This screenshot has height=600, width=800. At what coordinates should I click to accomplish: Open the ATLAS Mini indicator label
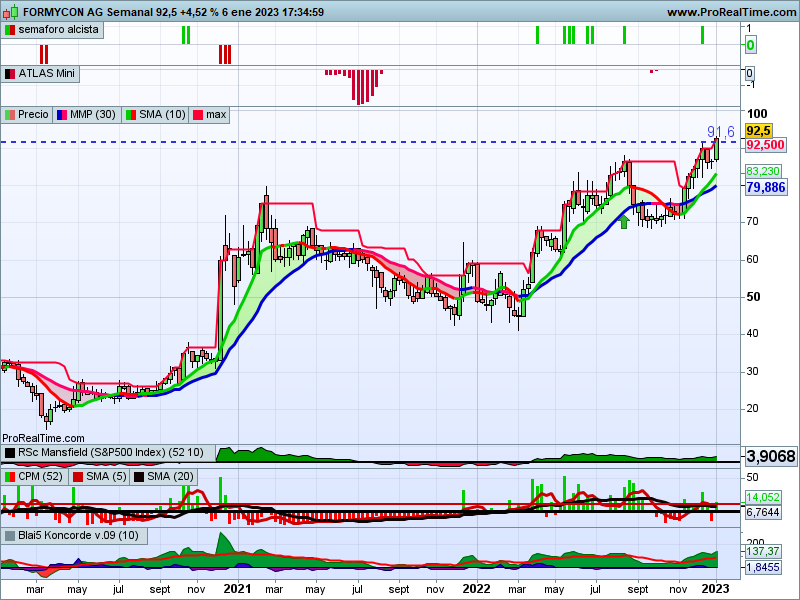tap(46, 73)
